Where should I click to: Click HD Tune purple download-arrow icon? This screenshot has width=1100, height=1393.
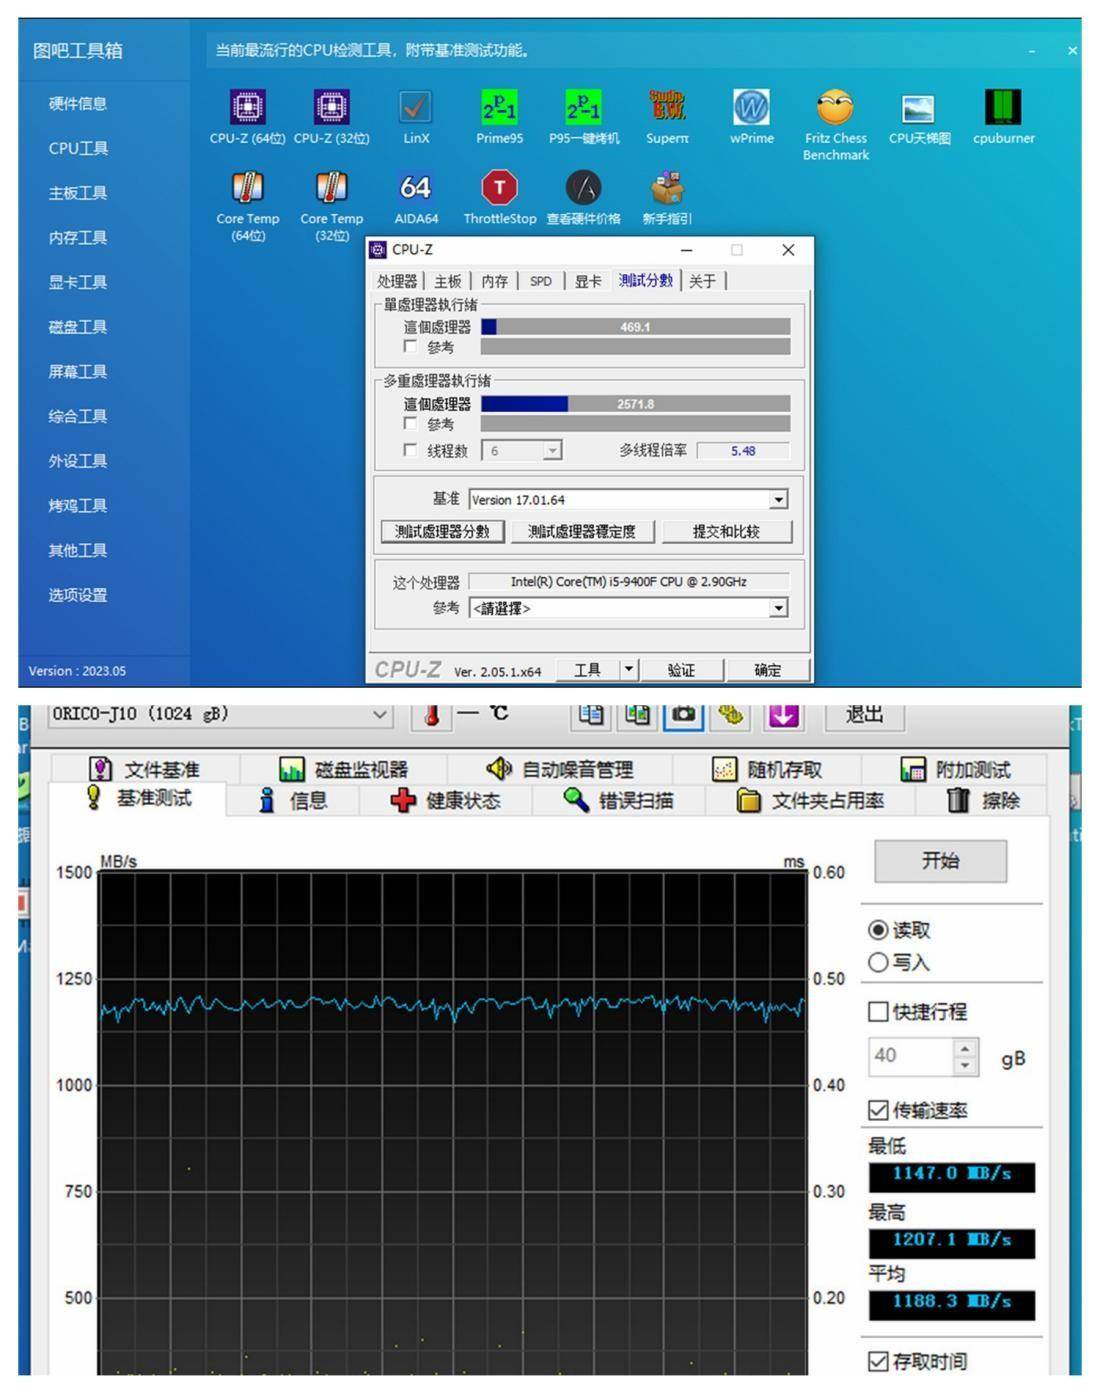click(784, 714)
